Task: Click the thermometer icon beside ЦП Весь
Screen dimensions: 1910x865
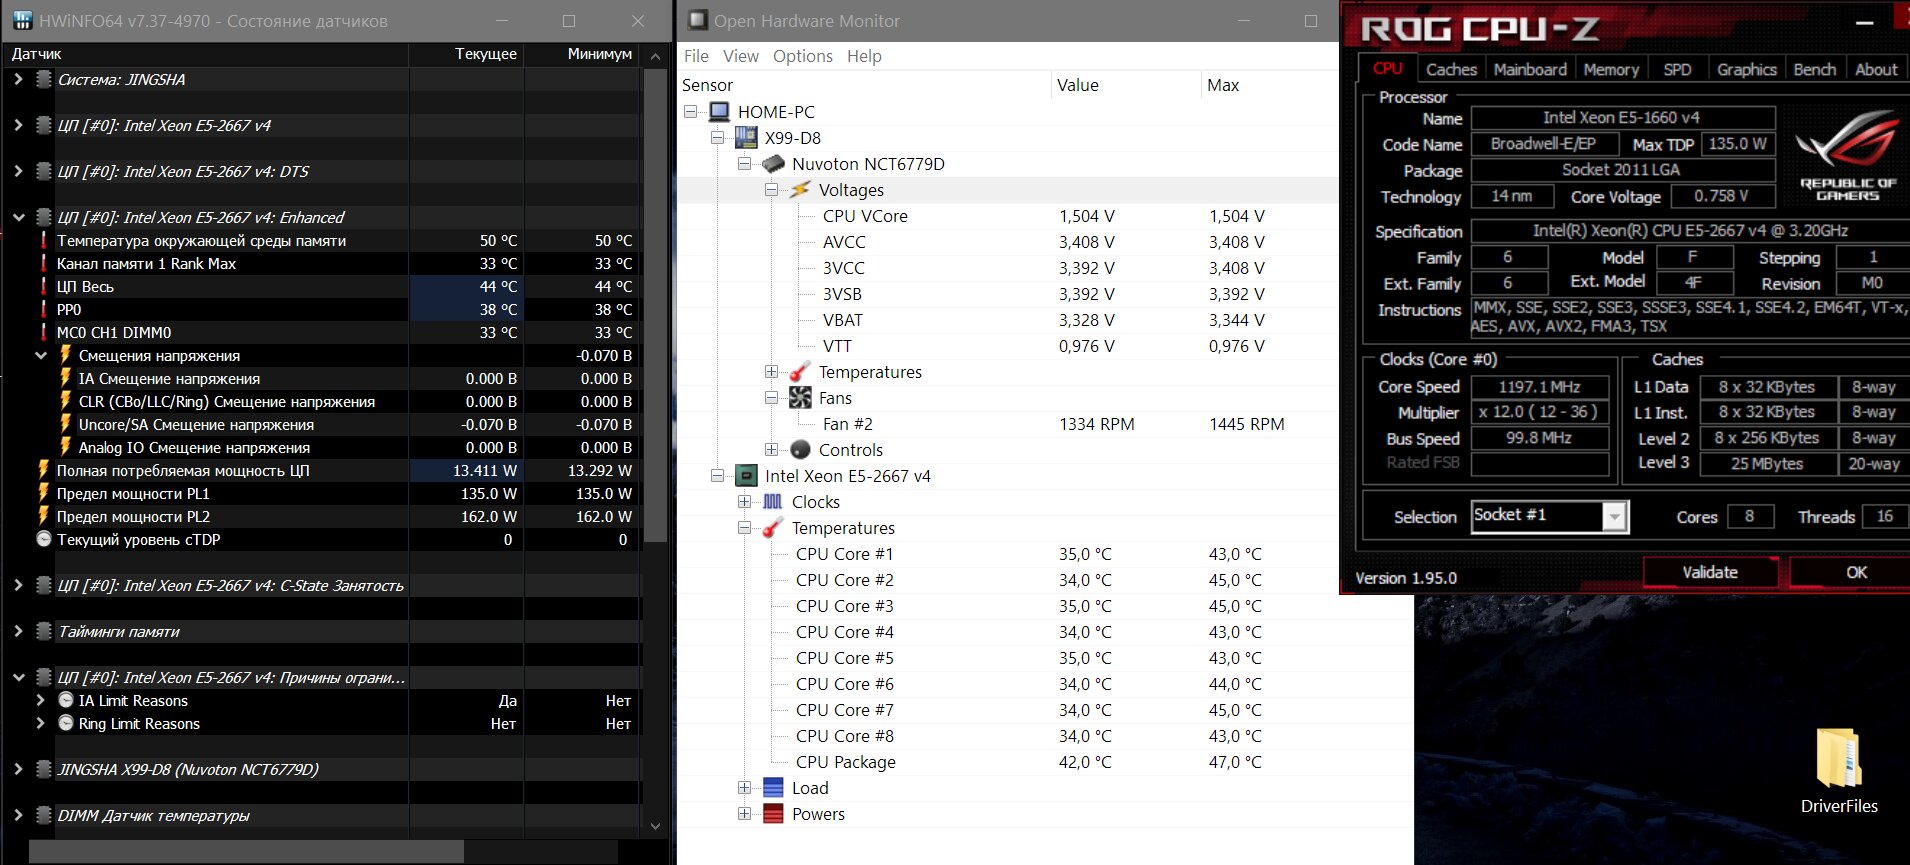Action: [x=44, y=286]
